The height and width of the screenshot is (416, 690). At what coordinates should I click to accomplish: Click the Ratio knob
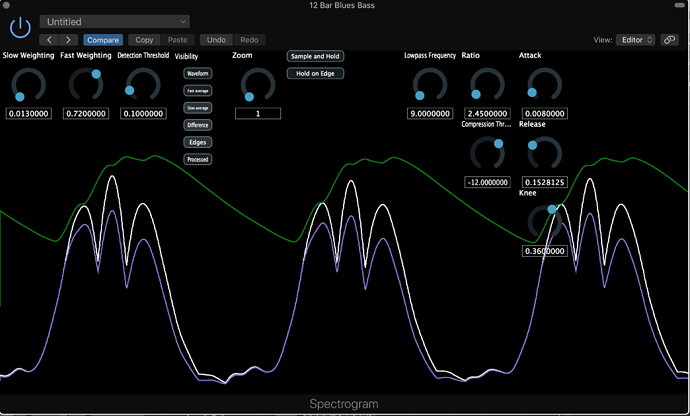click(487, 85)
